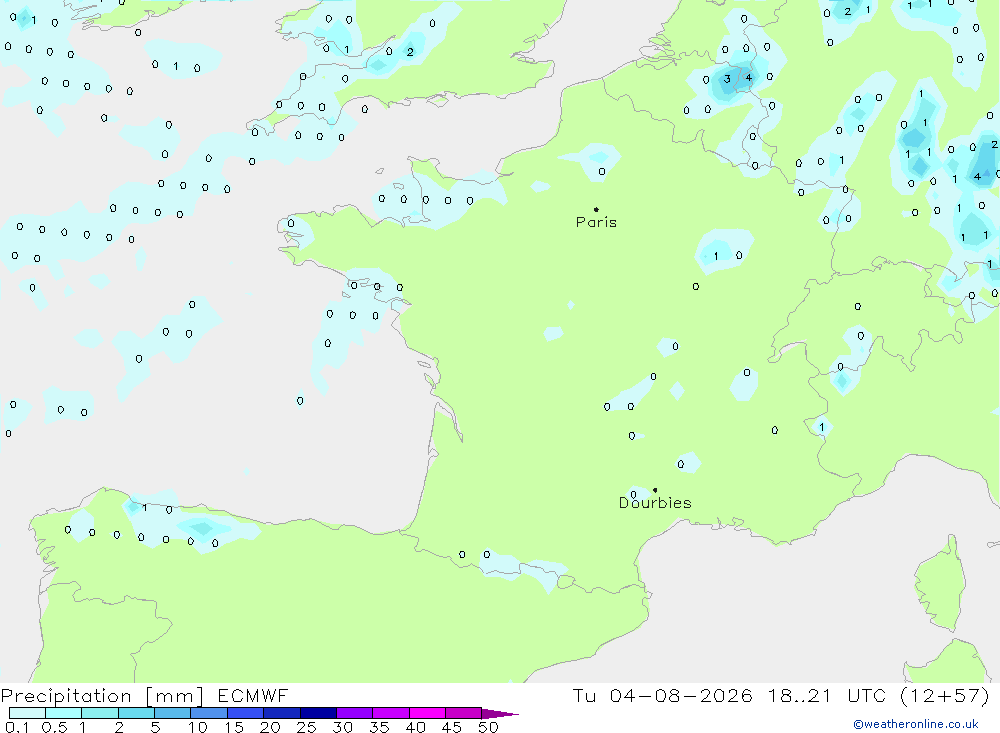1000x733 pixels.
Task: Select the lightest cyan legend swatch after 0.1
Action: pos(27,713)
